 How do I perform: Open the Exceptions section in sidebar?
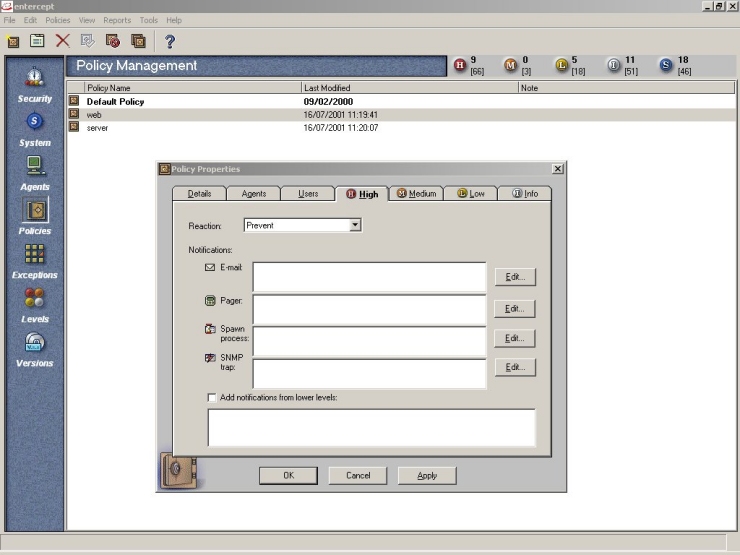[34, 262]
